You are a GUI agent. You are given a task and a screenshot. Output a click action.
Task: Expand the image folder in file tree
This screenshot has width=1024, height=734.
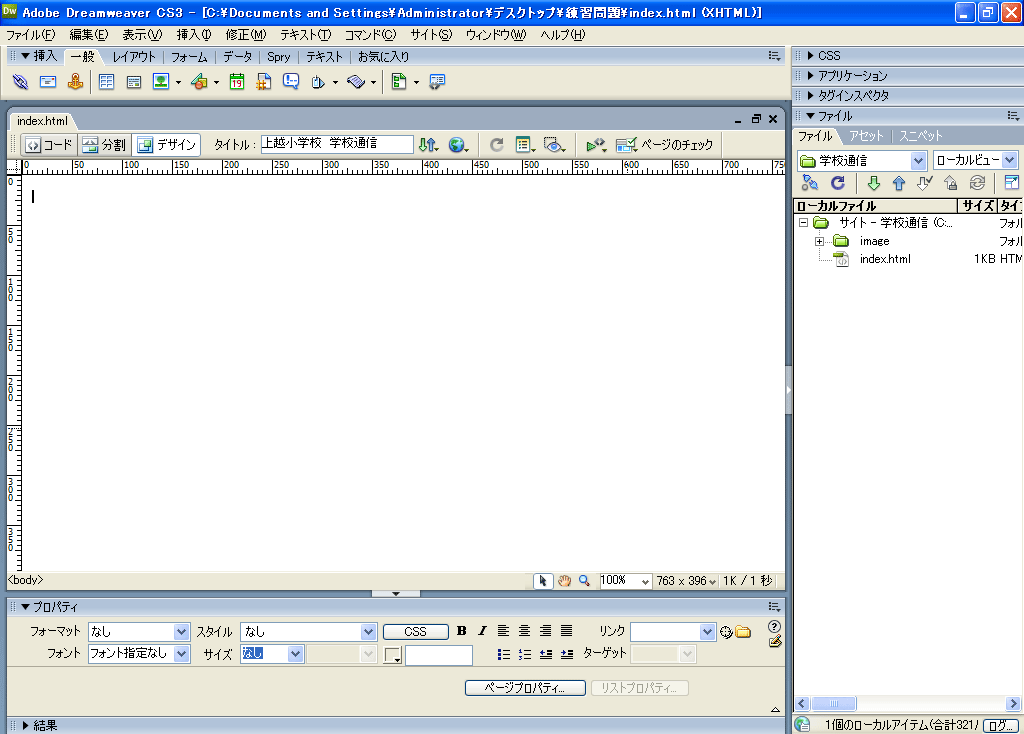pyautogui.click(x=819, y=241)
